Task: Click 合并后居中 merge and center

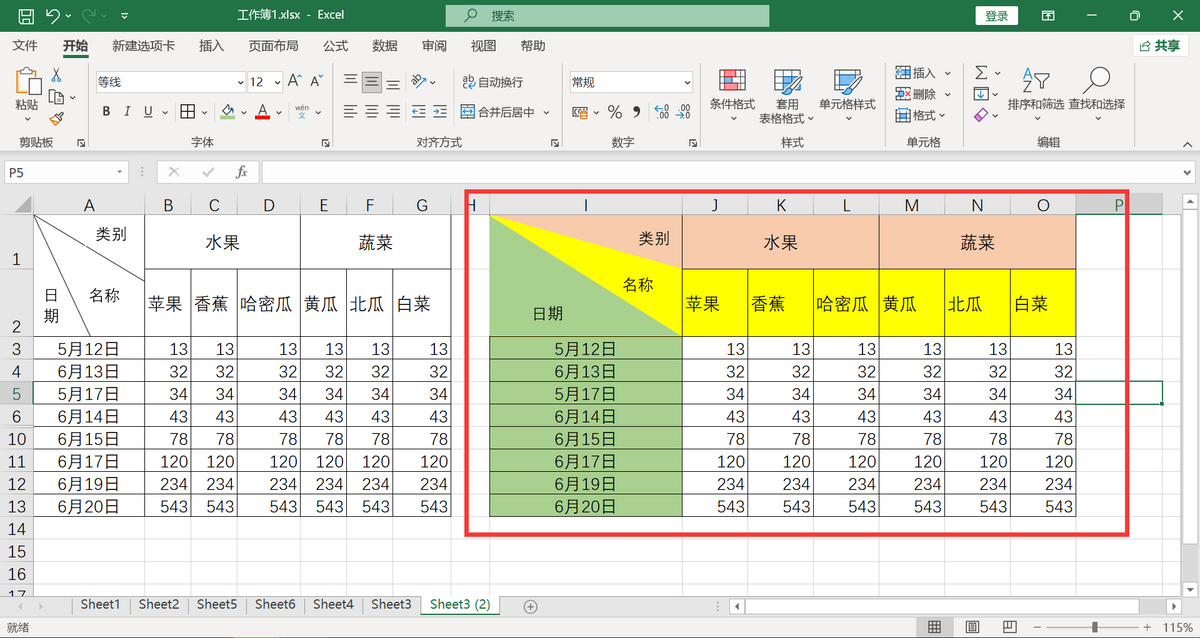Action: coord(498,112)
